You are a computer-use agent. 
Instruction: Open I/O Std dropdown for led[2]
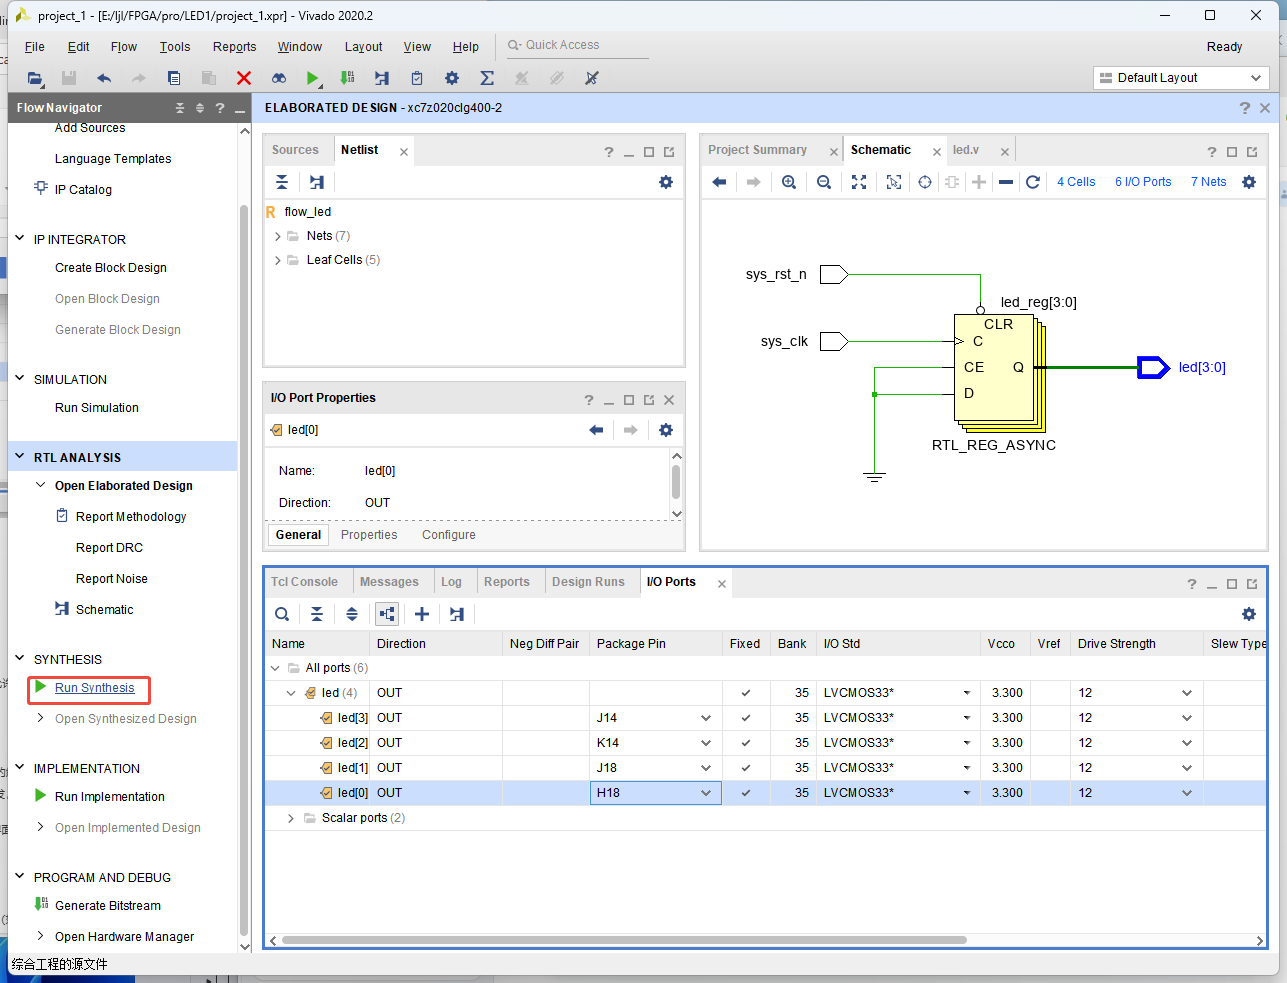tap(967, 743)
